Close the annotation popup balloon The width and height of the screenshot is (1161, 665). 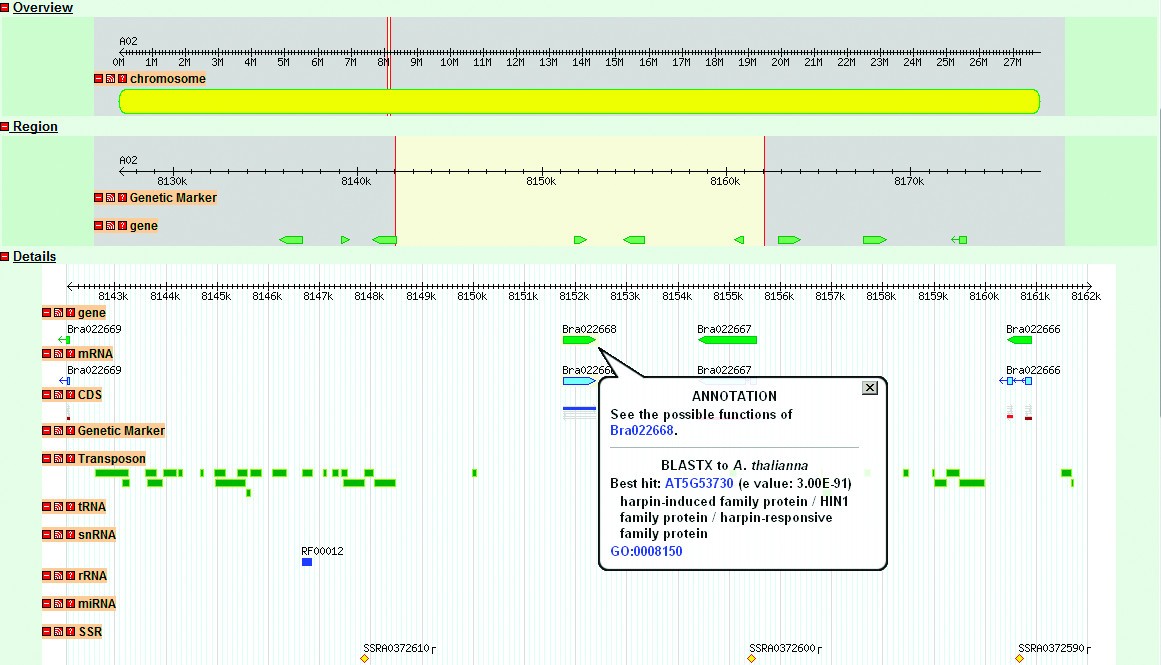868,388
